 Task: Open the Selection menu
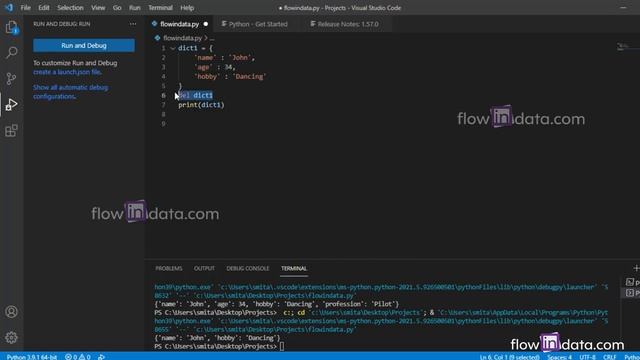point(70,8)
